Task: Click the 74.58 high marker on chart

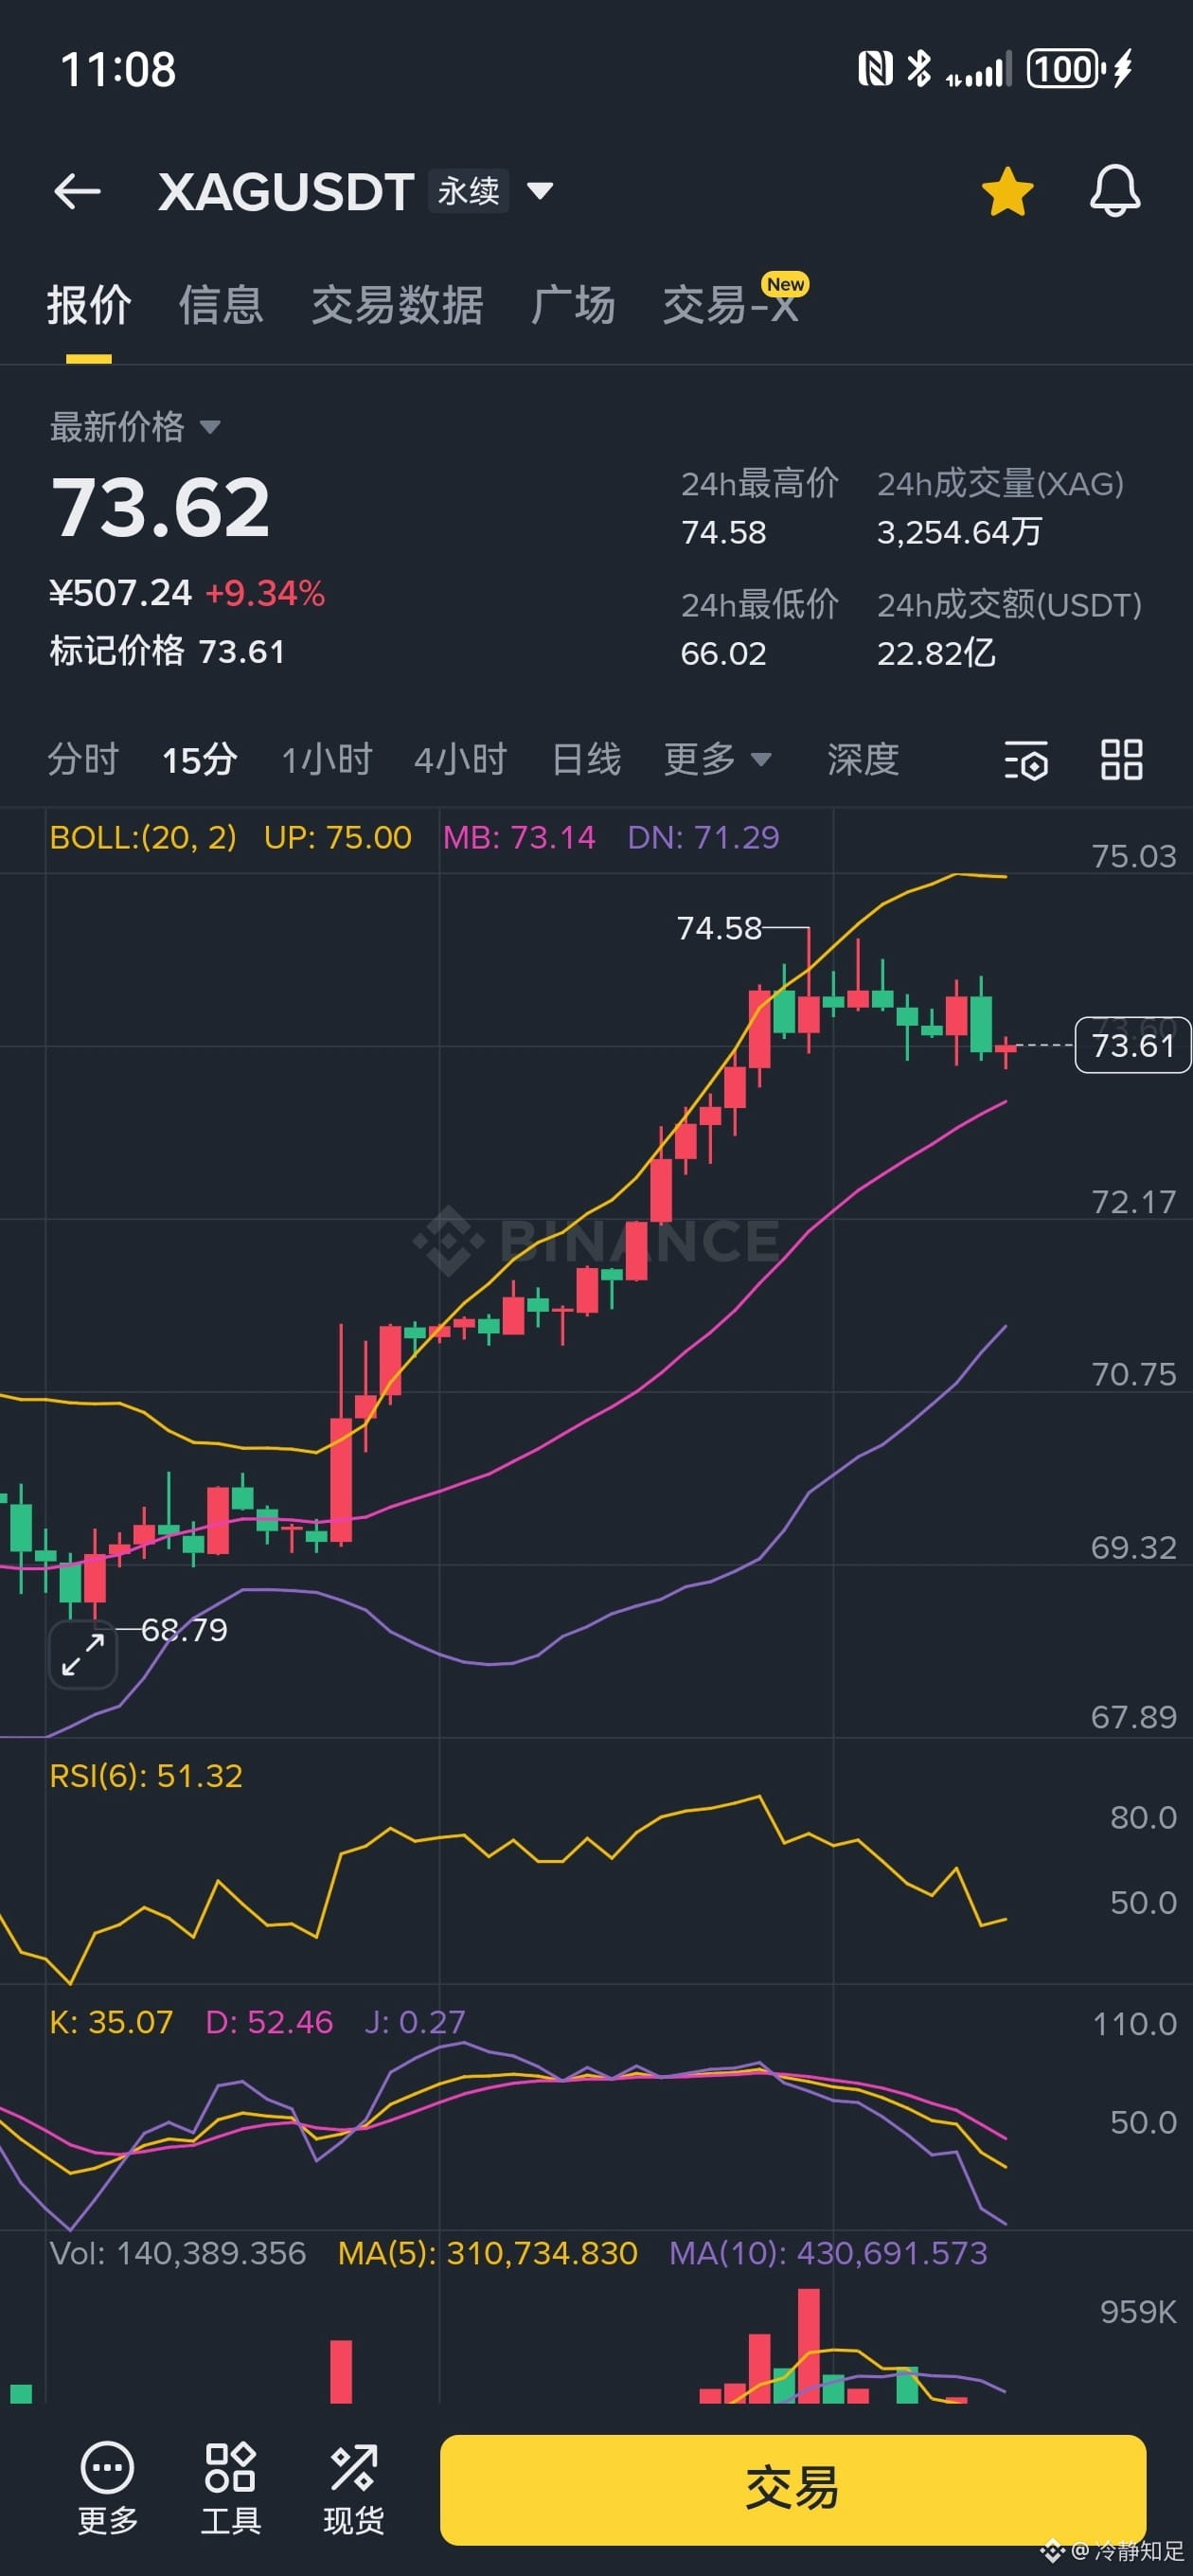Action: (x=719, y=928)
